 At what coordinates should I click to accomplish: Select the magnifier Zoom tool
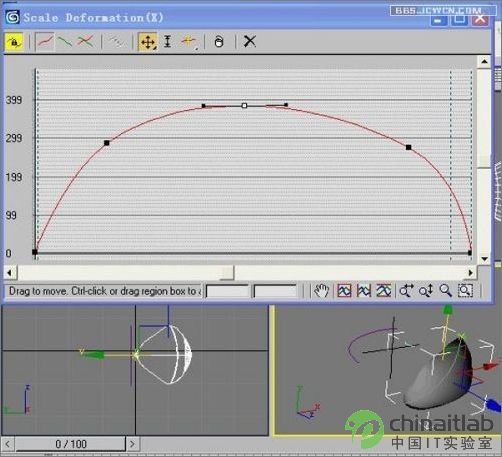(x=446, y=291)
